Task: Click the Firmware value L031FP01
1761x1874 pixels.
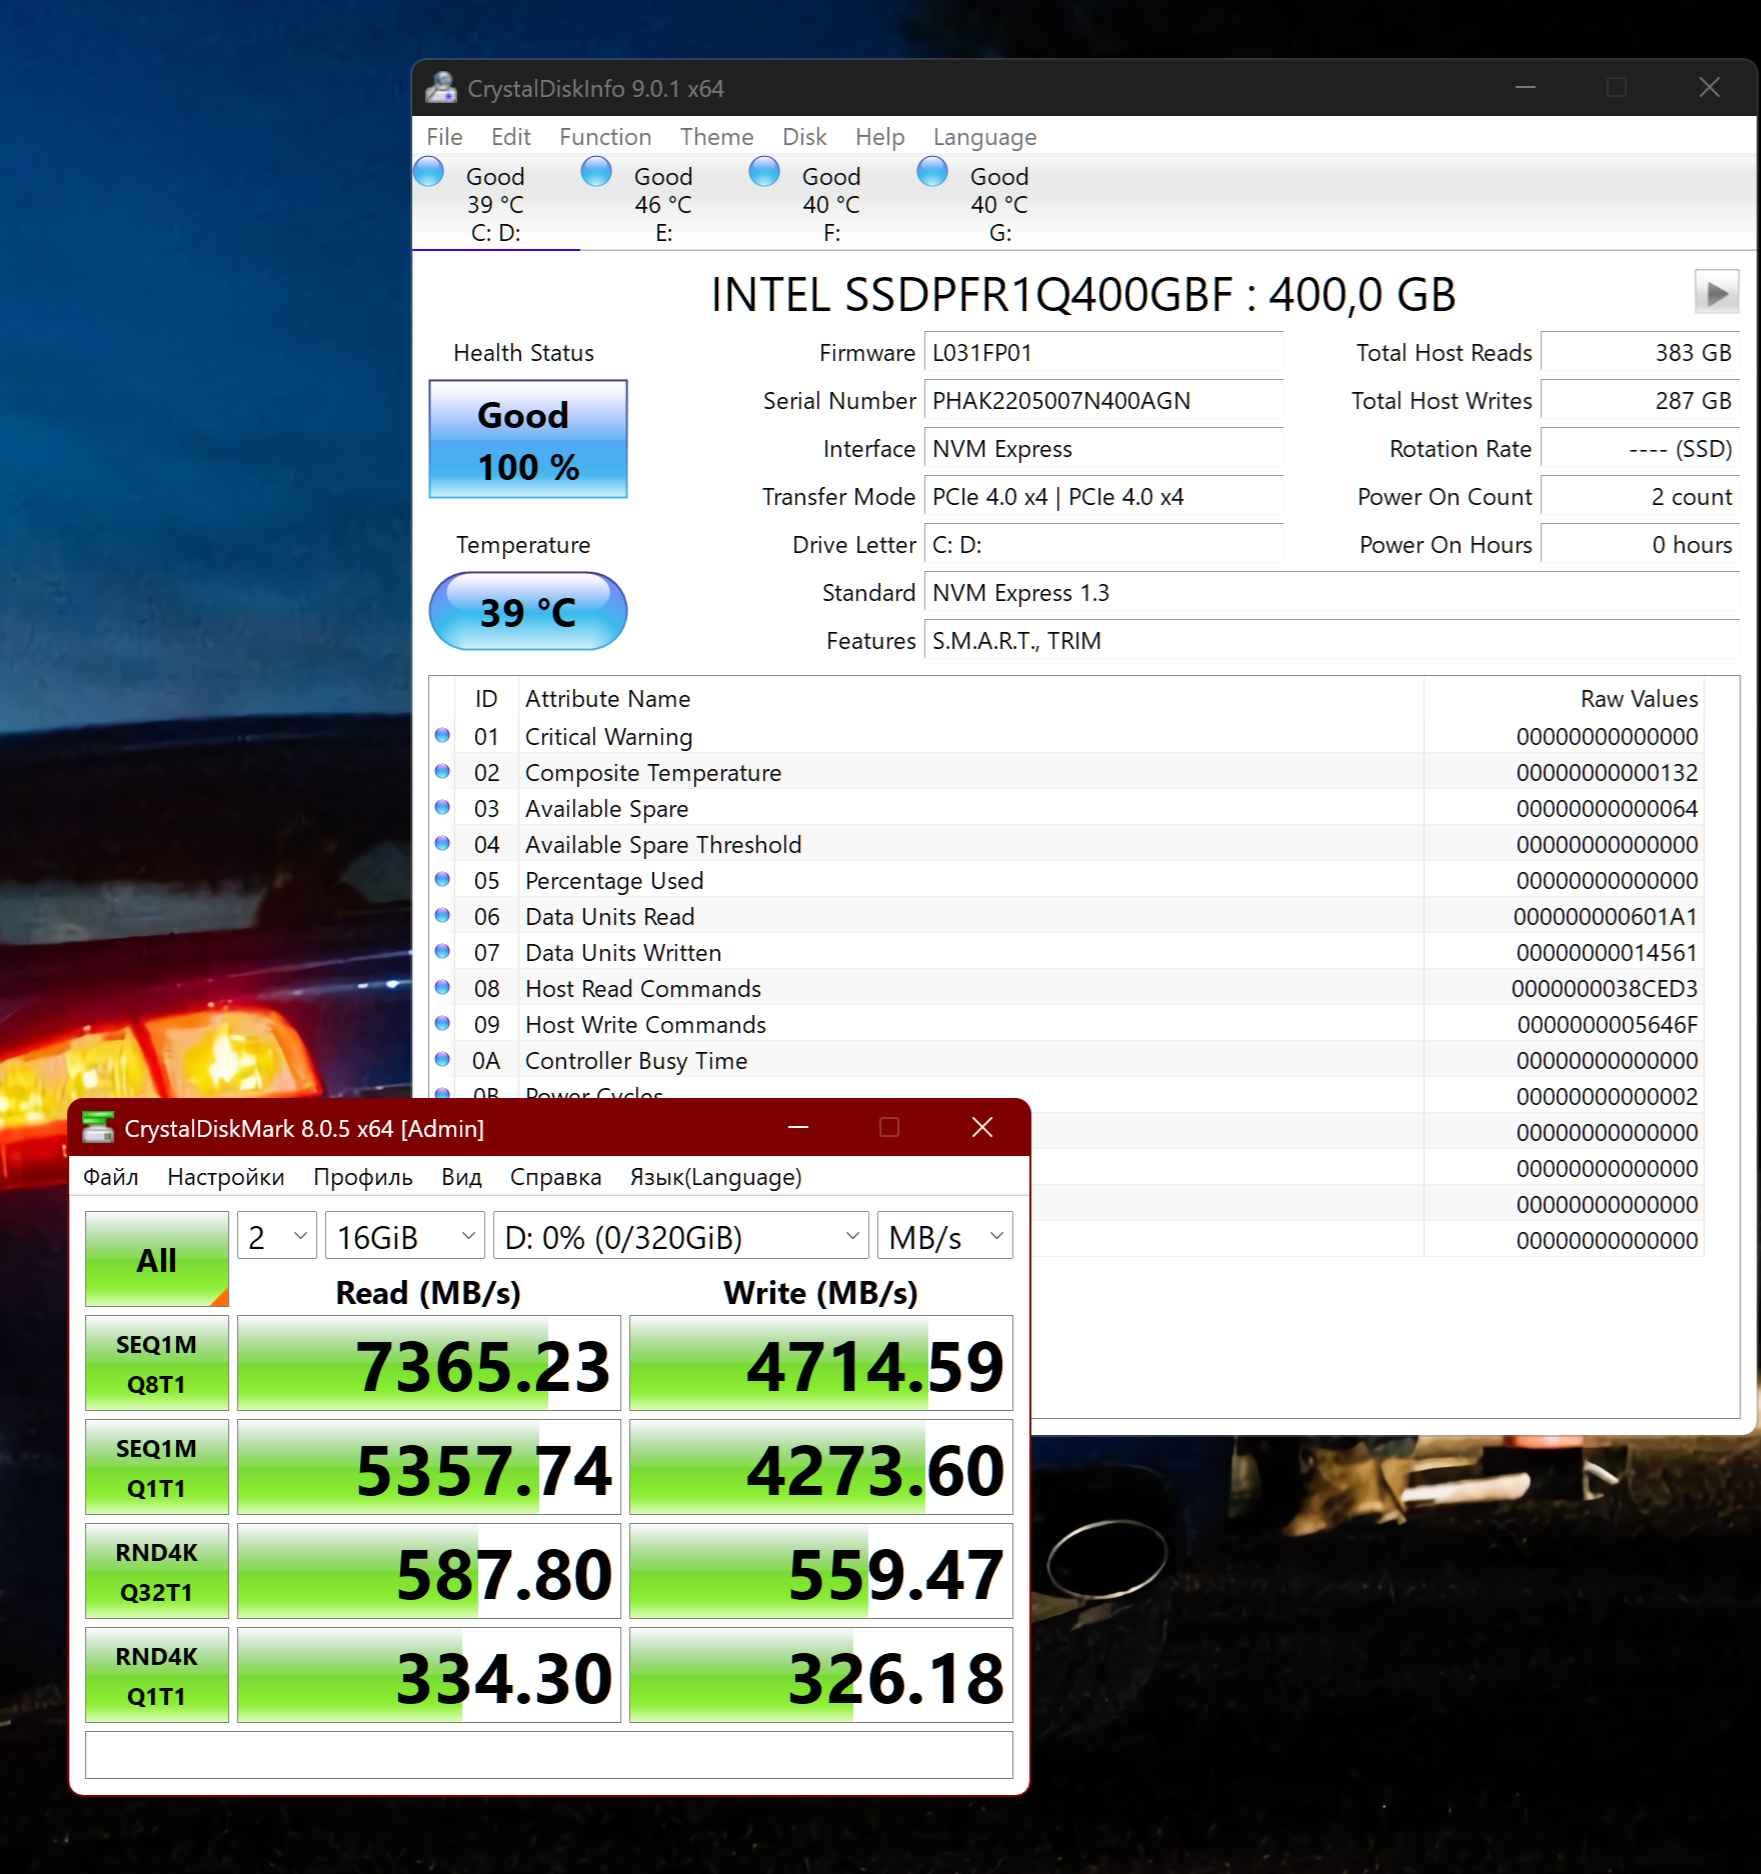Action: pyautogui.click(x=1104, y=353)
